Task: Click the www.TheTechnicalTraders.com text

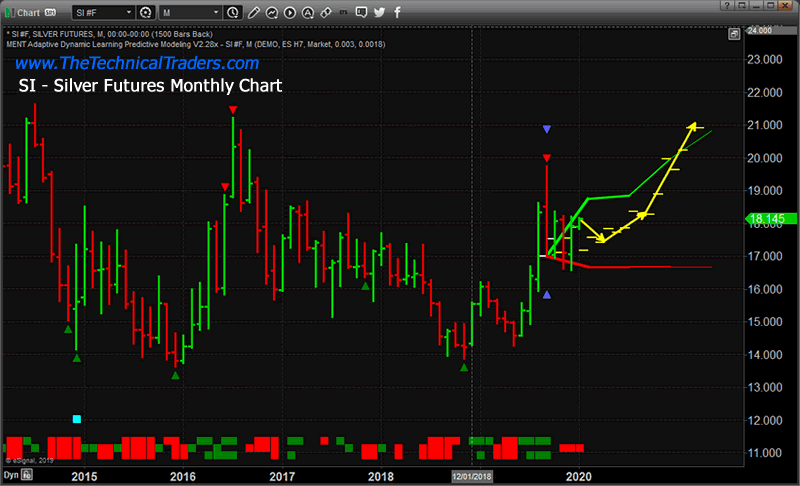Action: coord(137,63)
